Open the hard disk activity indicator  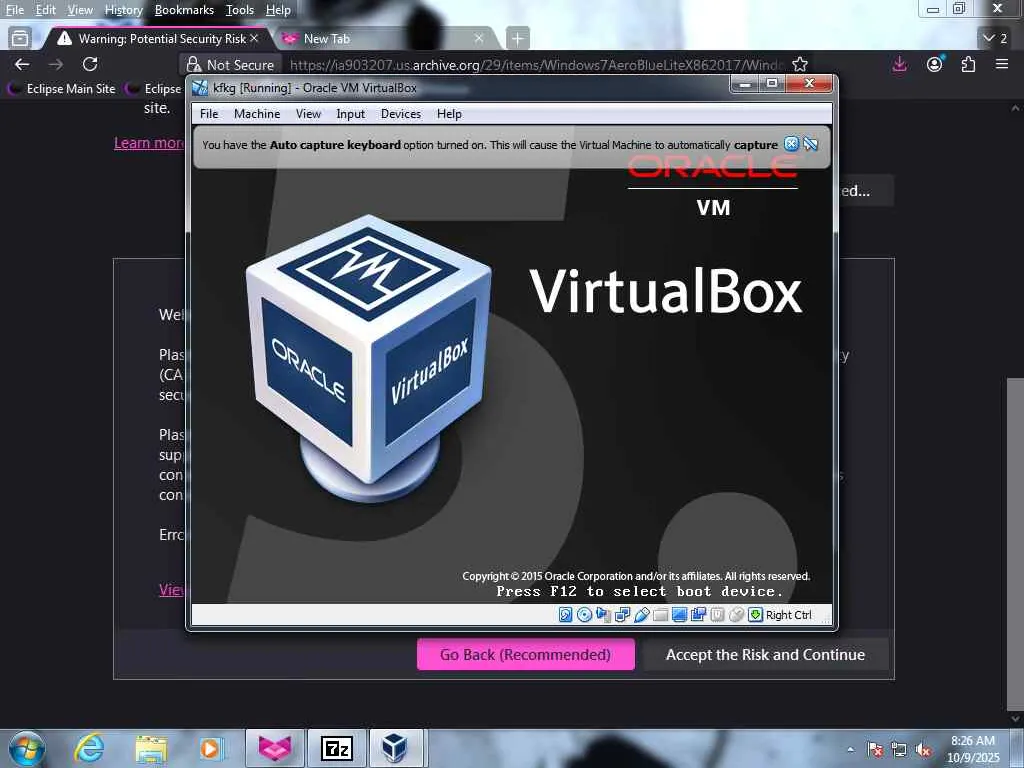[566, 615]
